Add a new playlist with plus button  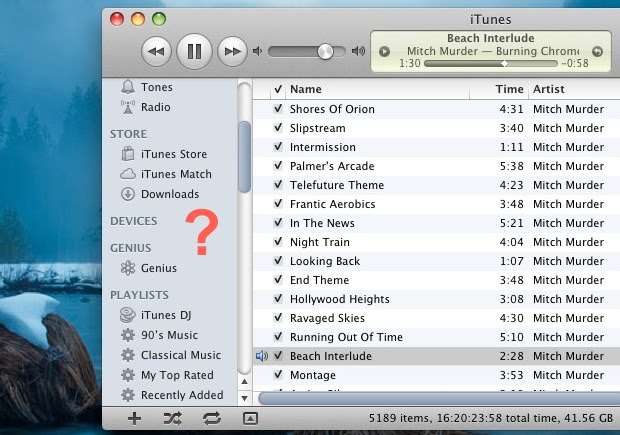point(134,418)
